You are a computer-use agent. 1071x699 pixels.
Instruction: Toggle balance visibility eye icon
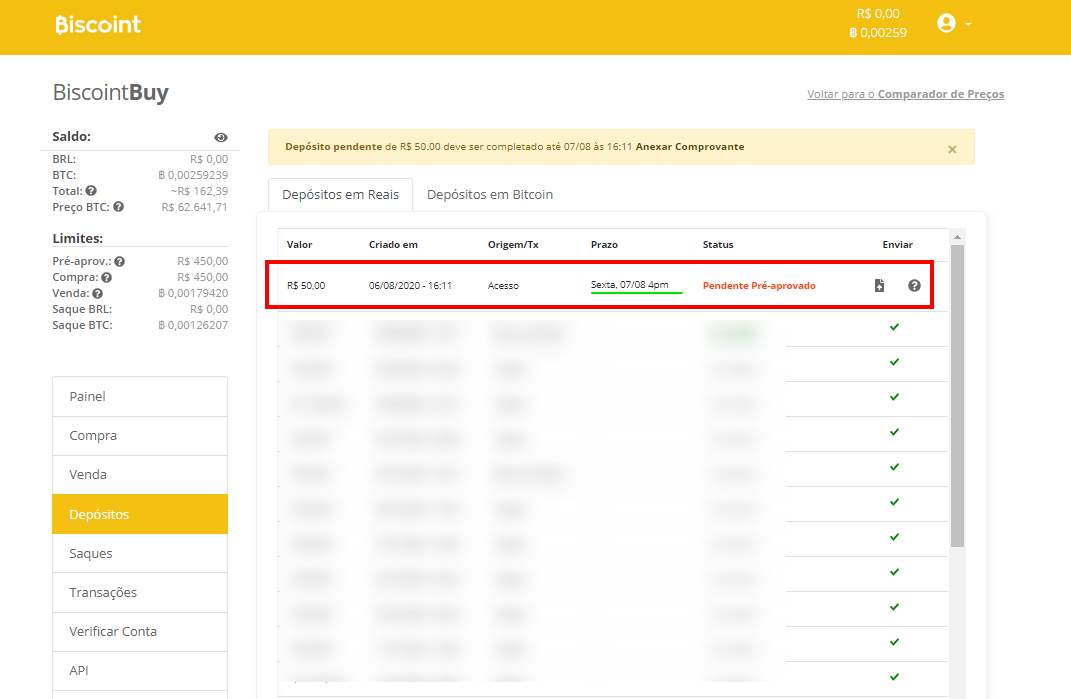[221, 137]
